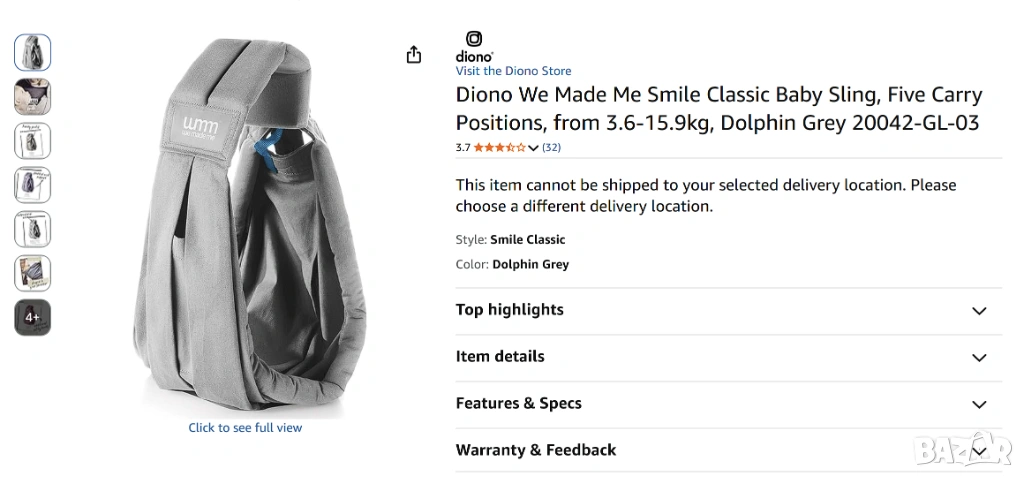Click the share icon above product image
The height and width of the screenshot is (478, 1024).
click(x=414, y=55)
